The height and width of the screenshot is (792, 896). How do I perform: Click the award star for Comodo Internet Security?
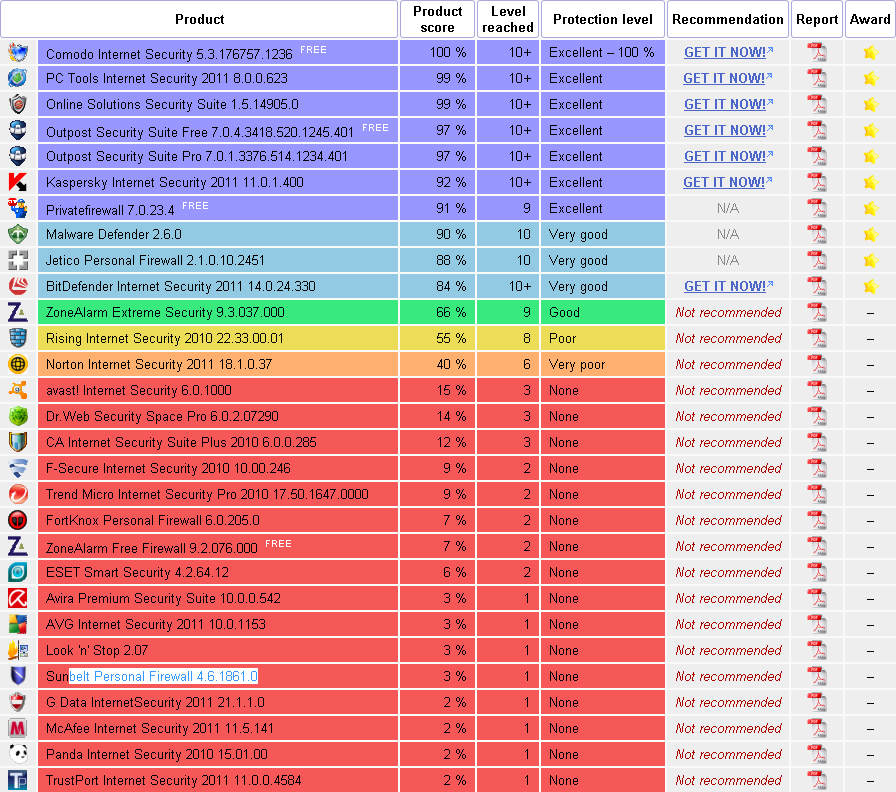pyautogui.click(x=871, y=53)
